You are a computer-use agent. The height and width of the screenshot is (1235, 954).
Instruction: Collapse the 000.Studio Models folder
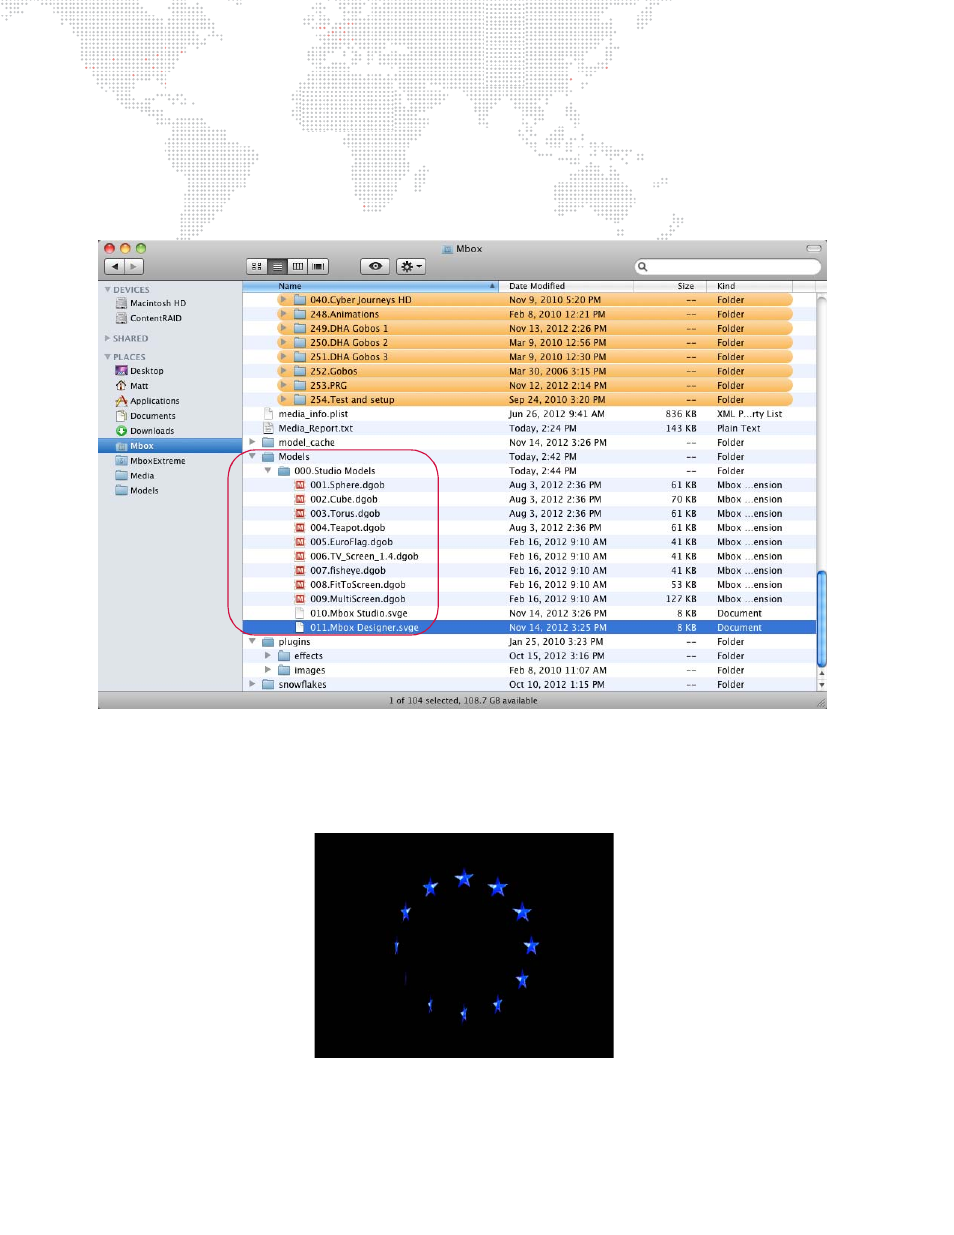(x=268, y=471)
